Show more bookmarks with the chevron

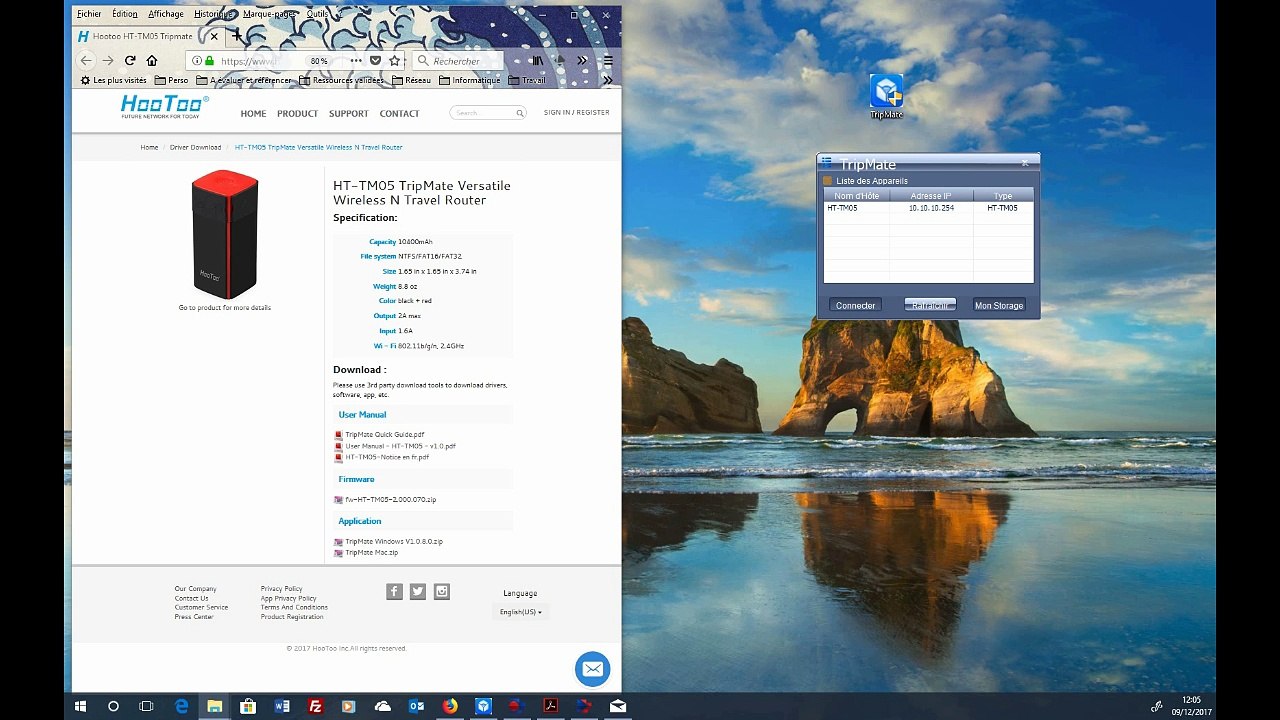607,80
